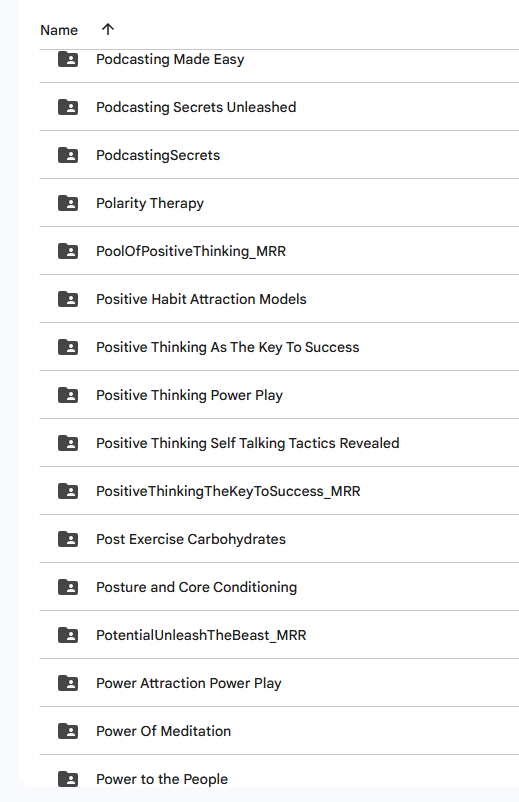The image size is (519, 802).
Task: Click shared folder icon for Post Exercise Carbohydrates
Action: coord(68,540)
